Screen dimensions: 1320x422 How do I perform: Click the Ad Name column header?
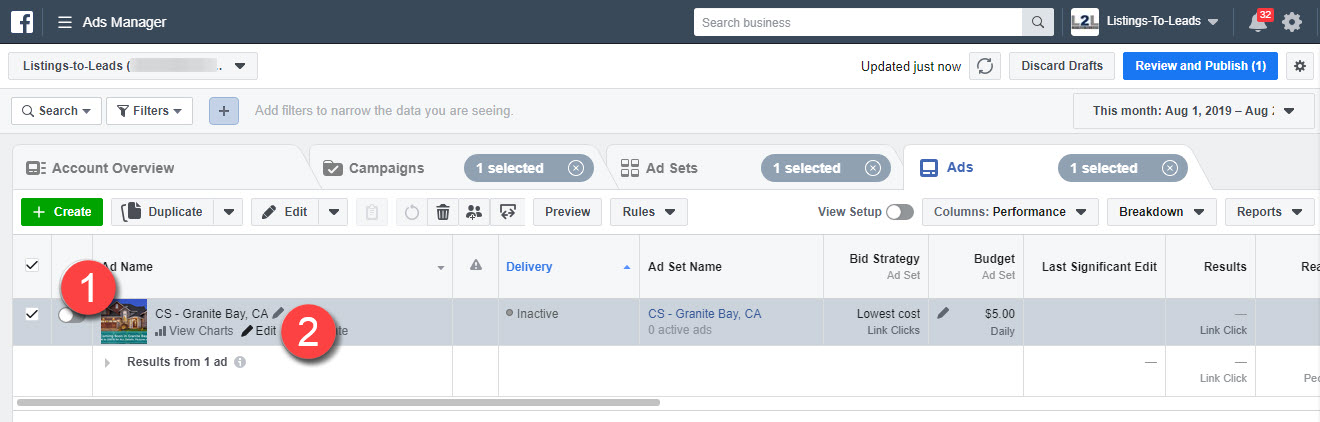(x=125, y=266)
